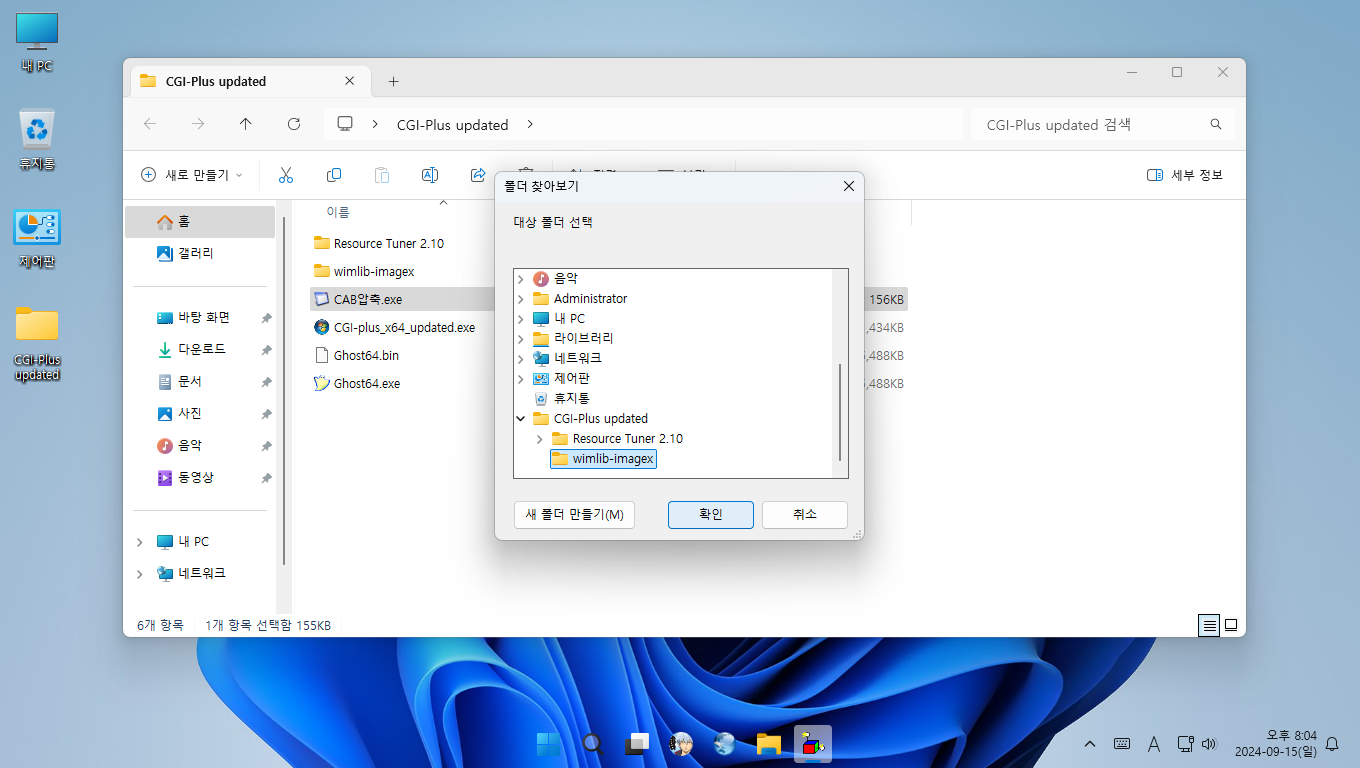The width and height of the screenshot is (1360, 768).
Task: Click the taskbar search magnifier icon
Action: (x=593, y=743)
